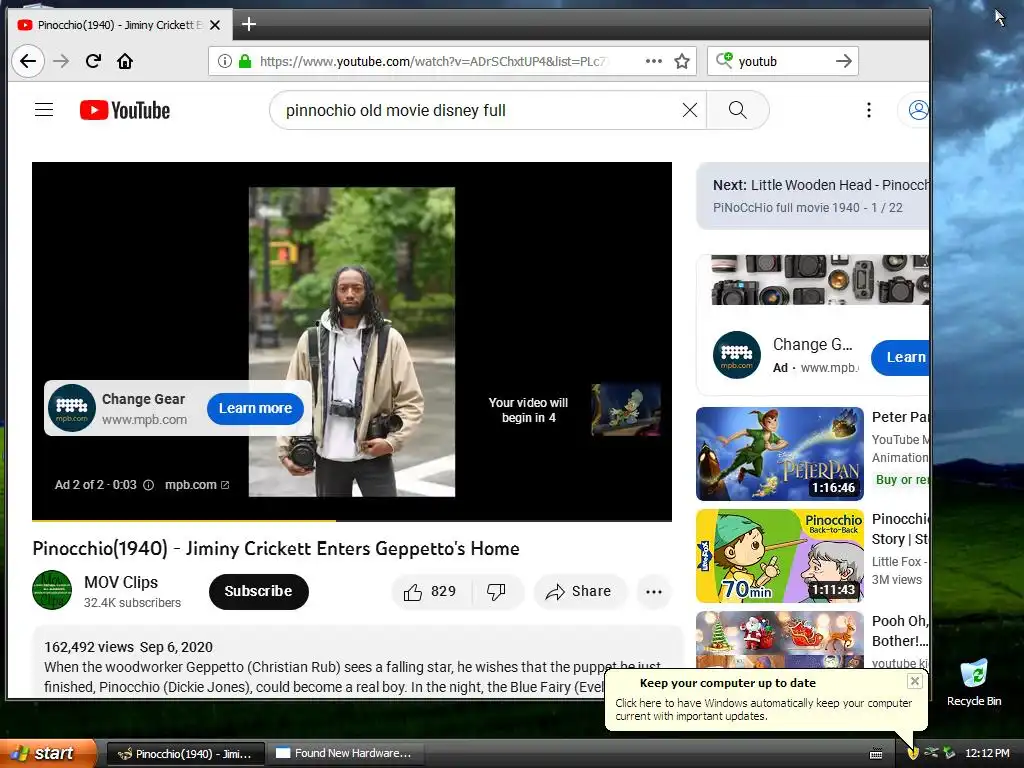
Task: Click the green padlock security icon
Action: tap(245, 61)
